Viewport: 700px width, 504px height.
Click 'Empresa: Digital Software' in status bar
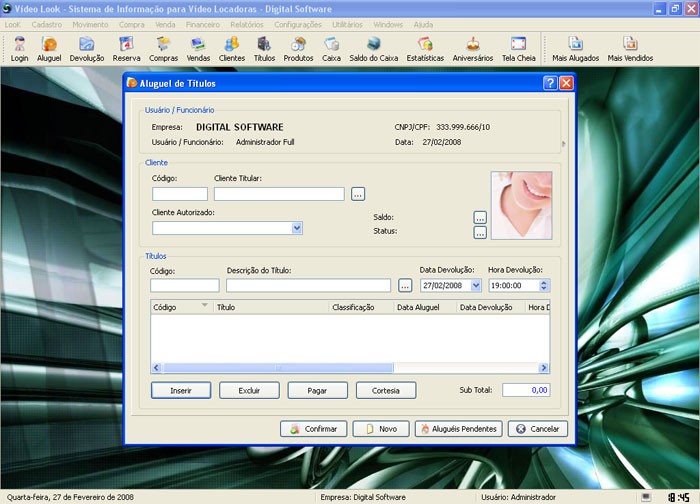363,497
